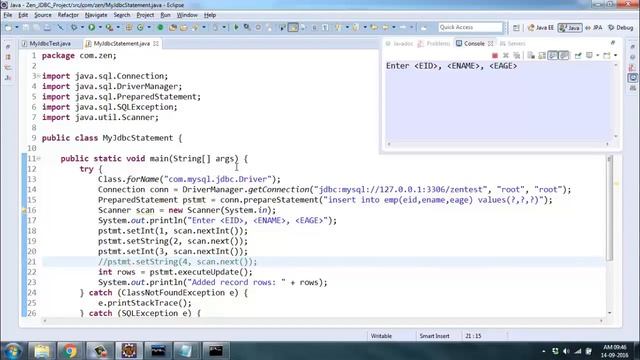This screenshot has height=360, width=640.
Task: Switch to the Java perspective
Action: 570,28
